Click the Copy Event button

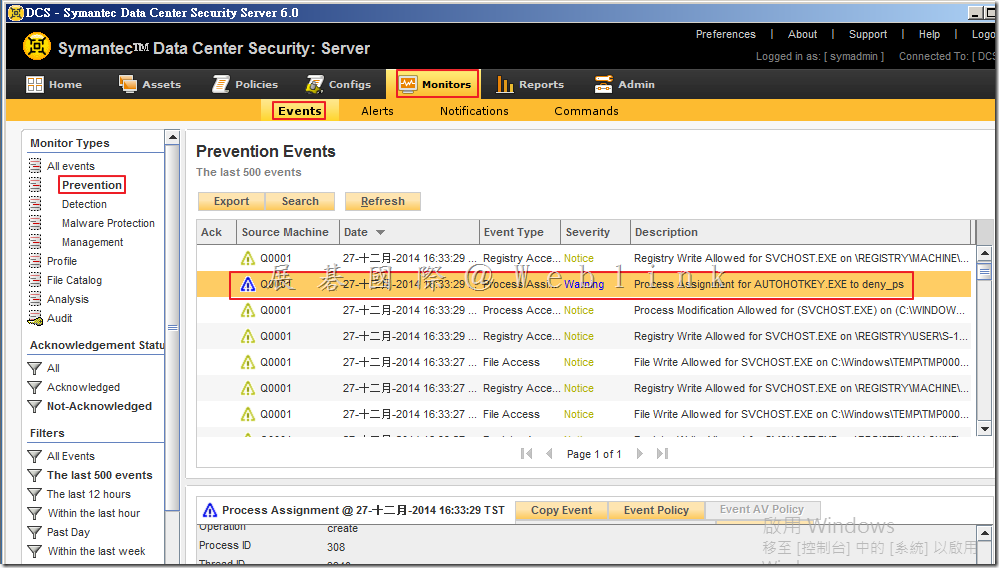(561, 510)
